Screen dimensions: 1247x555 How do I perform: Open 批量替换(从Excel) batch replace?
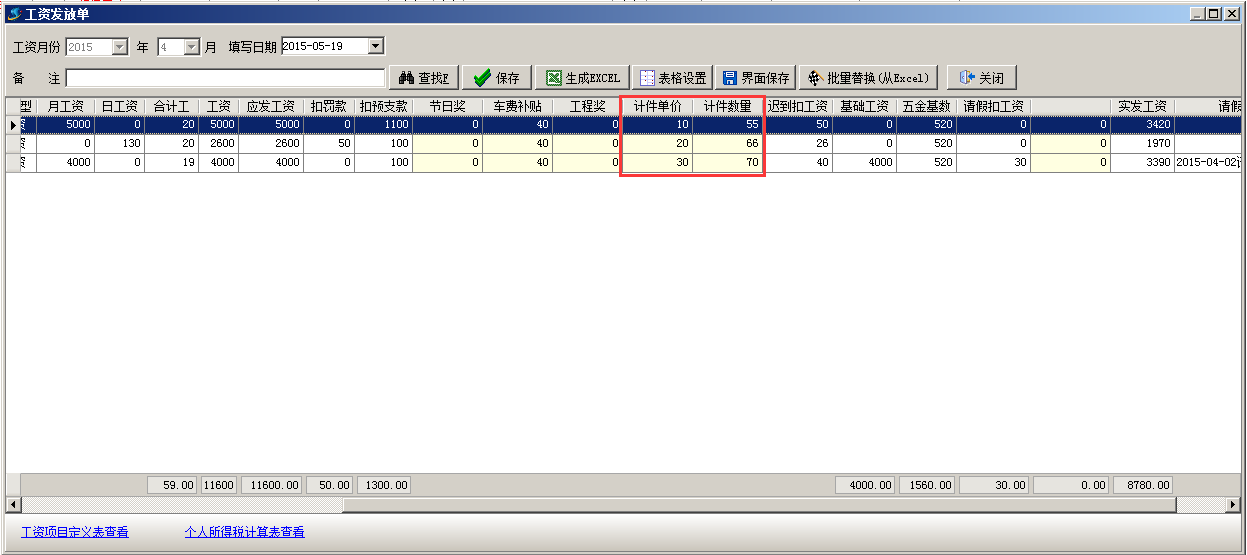[x=868, y=78]
